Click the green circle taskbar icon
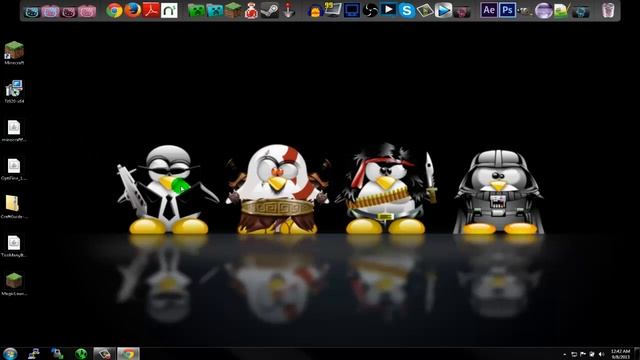The width and height of the screenshot is (640, 360). [x=81, y=353]
